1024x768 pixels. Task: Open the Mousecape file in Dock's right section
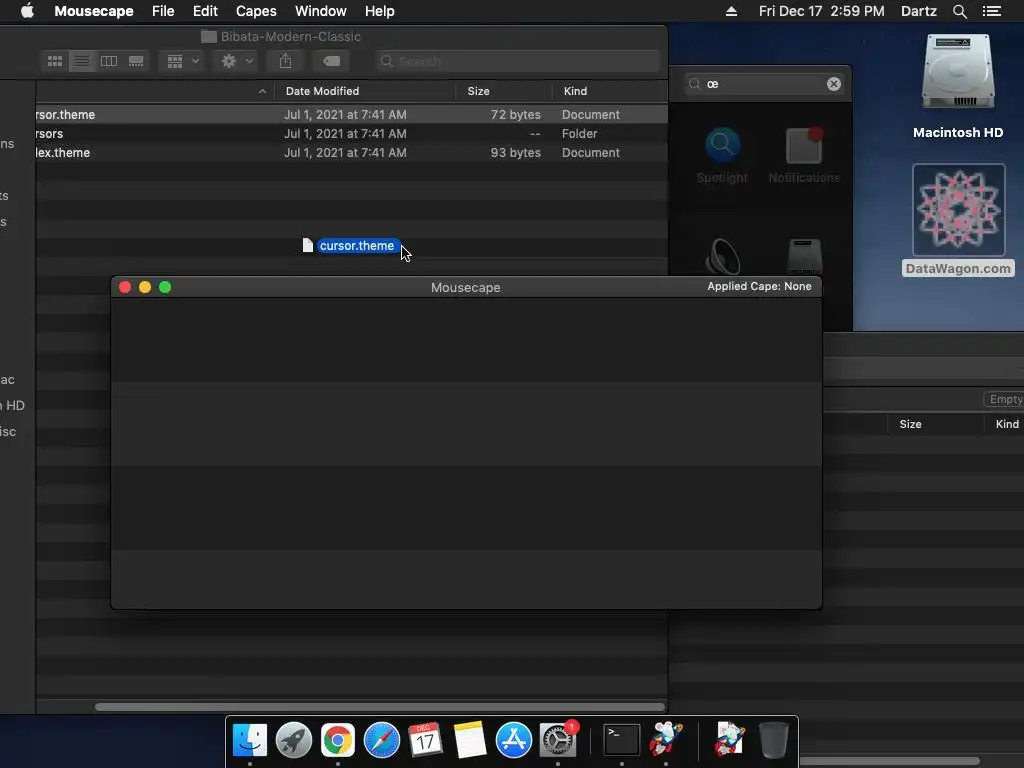coord(729,740)
